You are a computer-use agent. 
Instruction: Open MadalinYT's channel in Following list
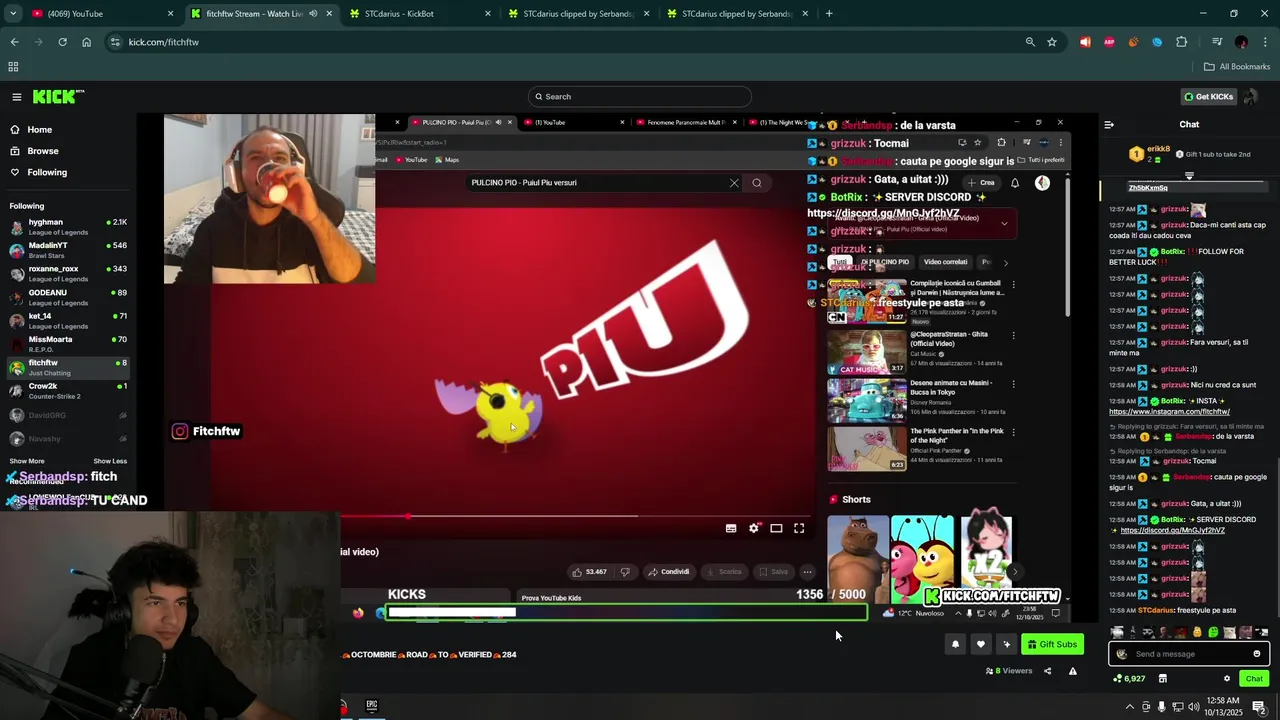tap(68, 250)
